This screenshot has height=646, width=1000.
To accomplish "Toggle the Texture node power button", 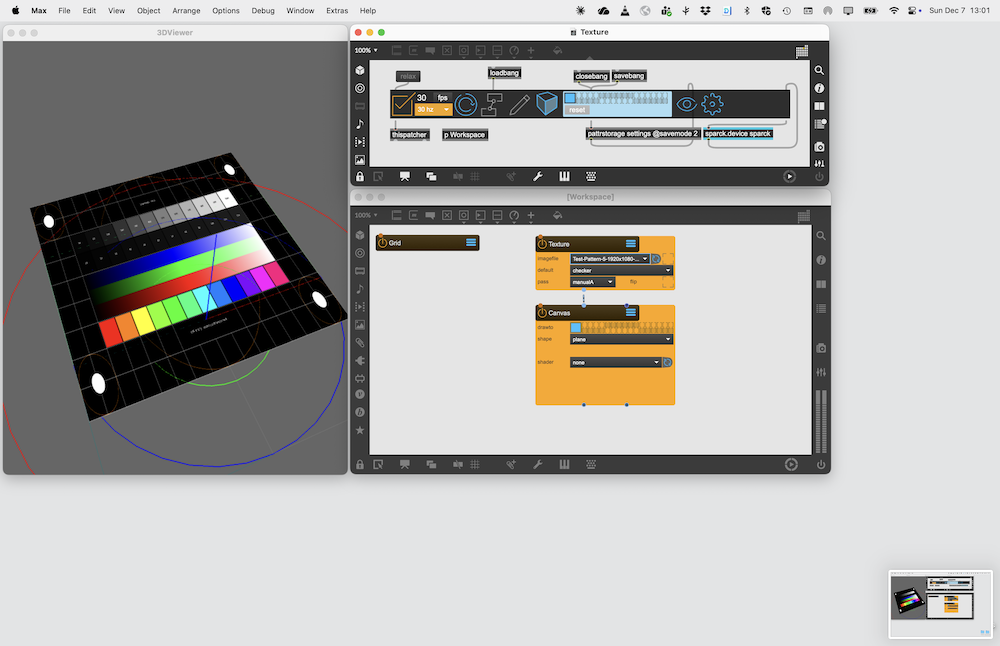I will coord(542,243).
